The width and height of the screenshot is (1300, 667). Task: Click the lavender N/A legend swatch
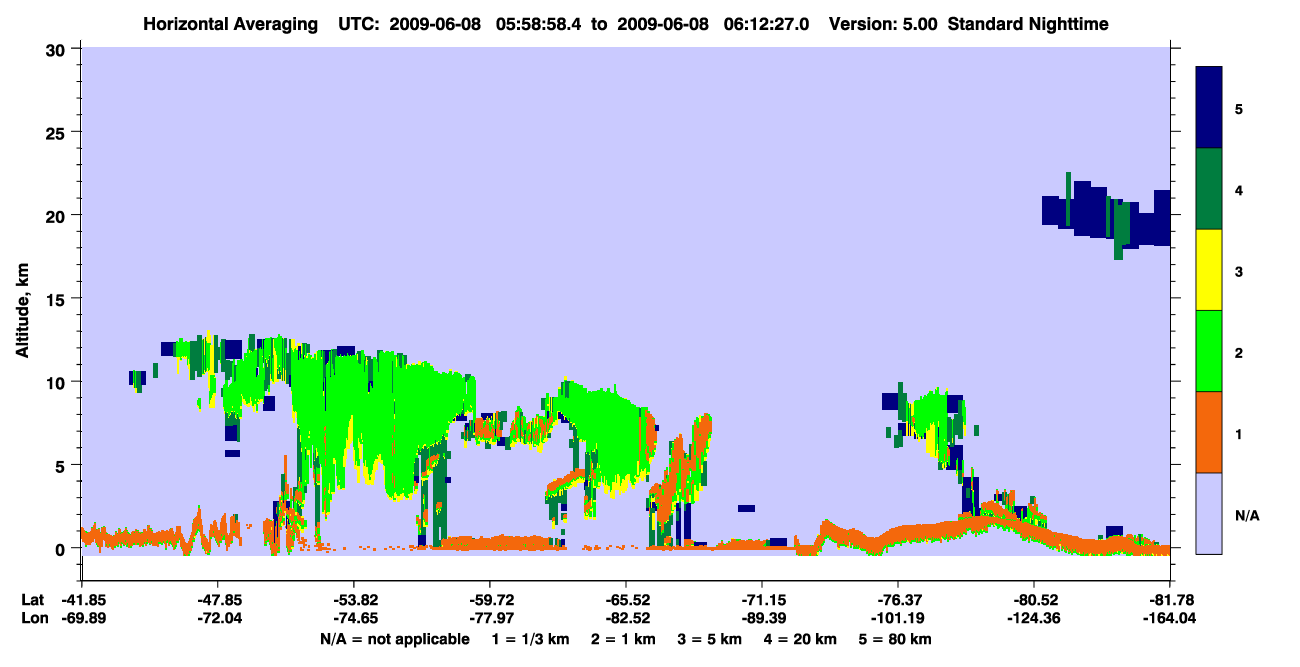coord(1209,513)
